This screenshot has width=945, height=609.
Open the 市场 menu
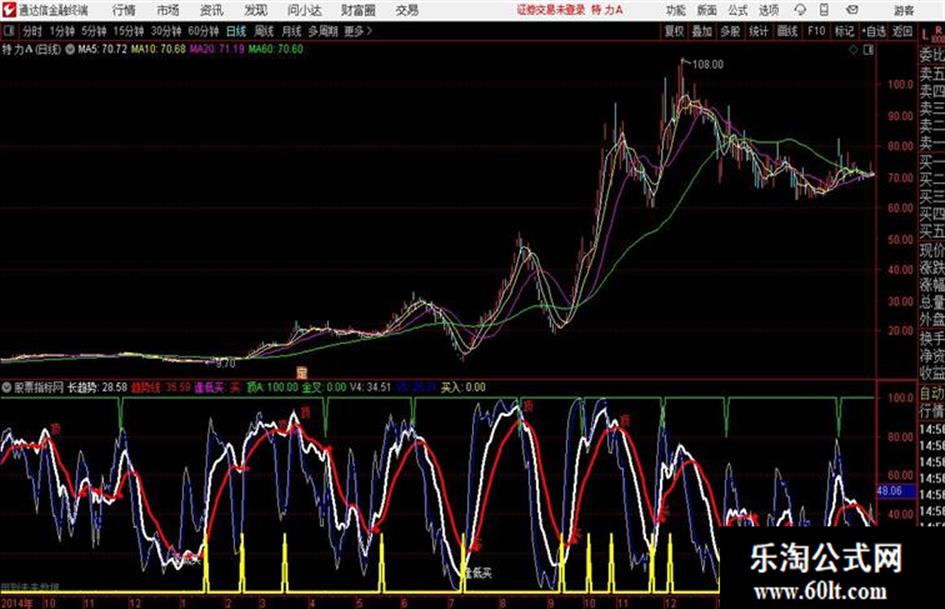point(168,10)
